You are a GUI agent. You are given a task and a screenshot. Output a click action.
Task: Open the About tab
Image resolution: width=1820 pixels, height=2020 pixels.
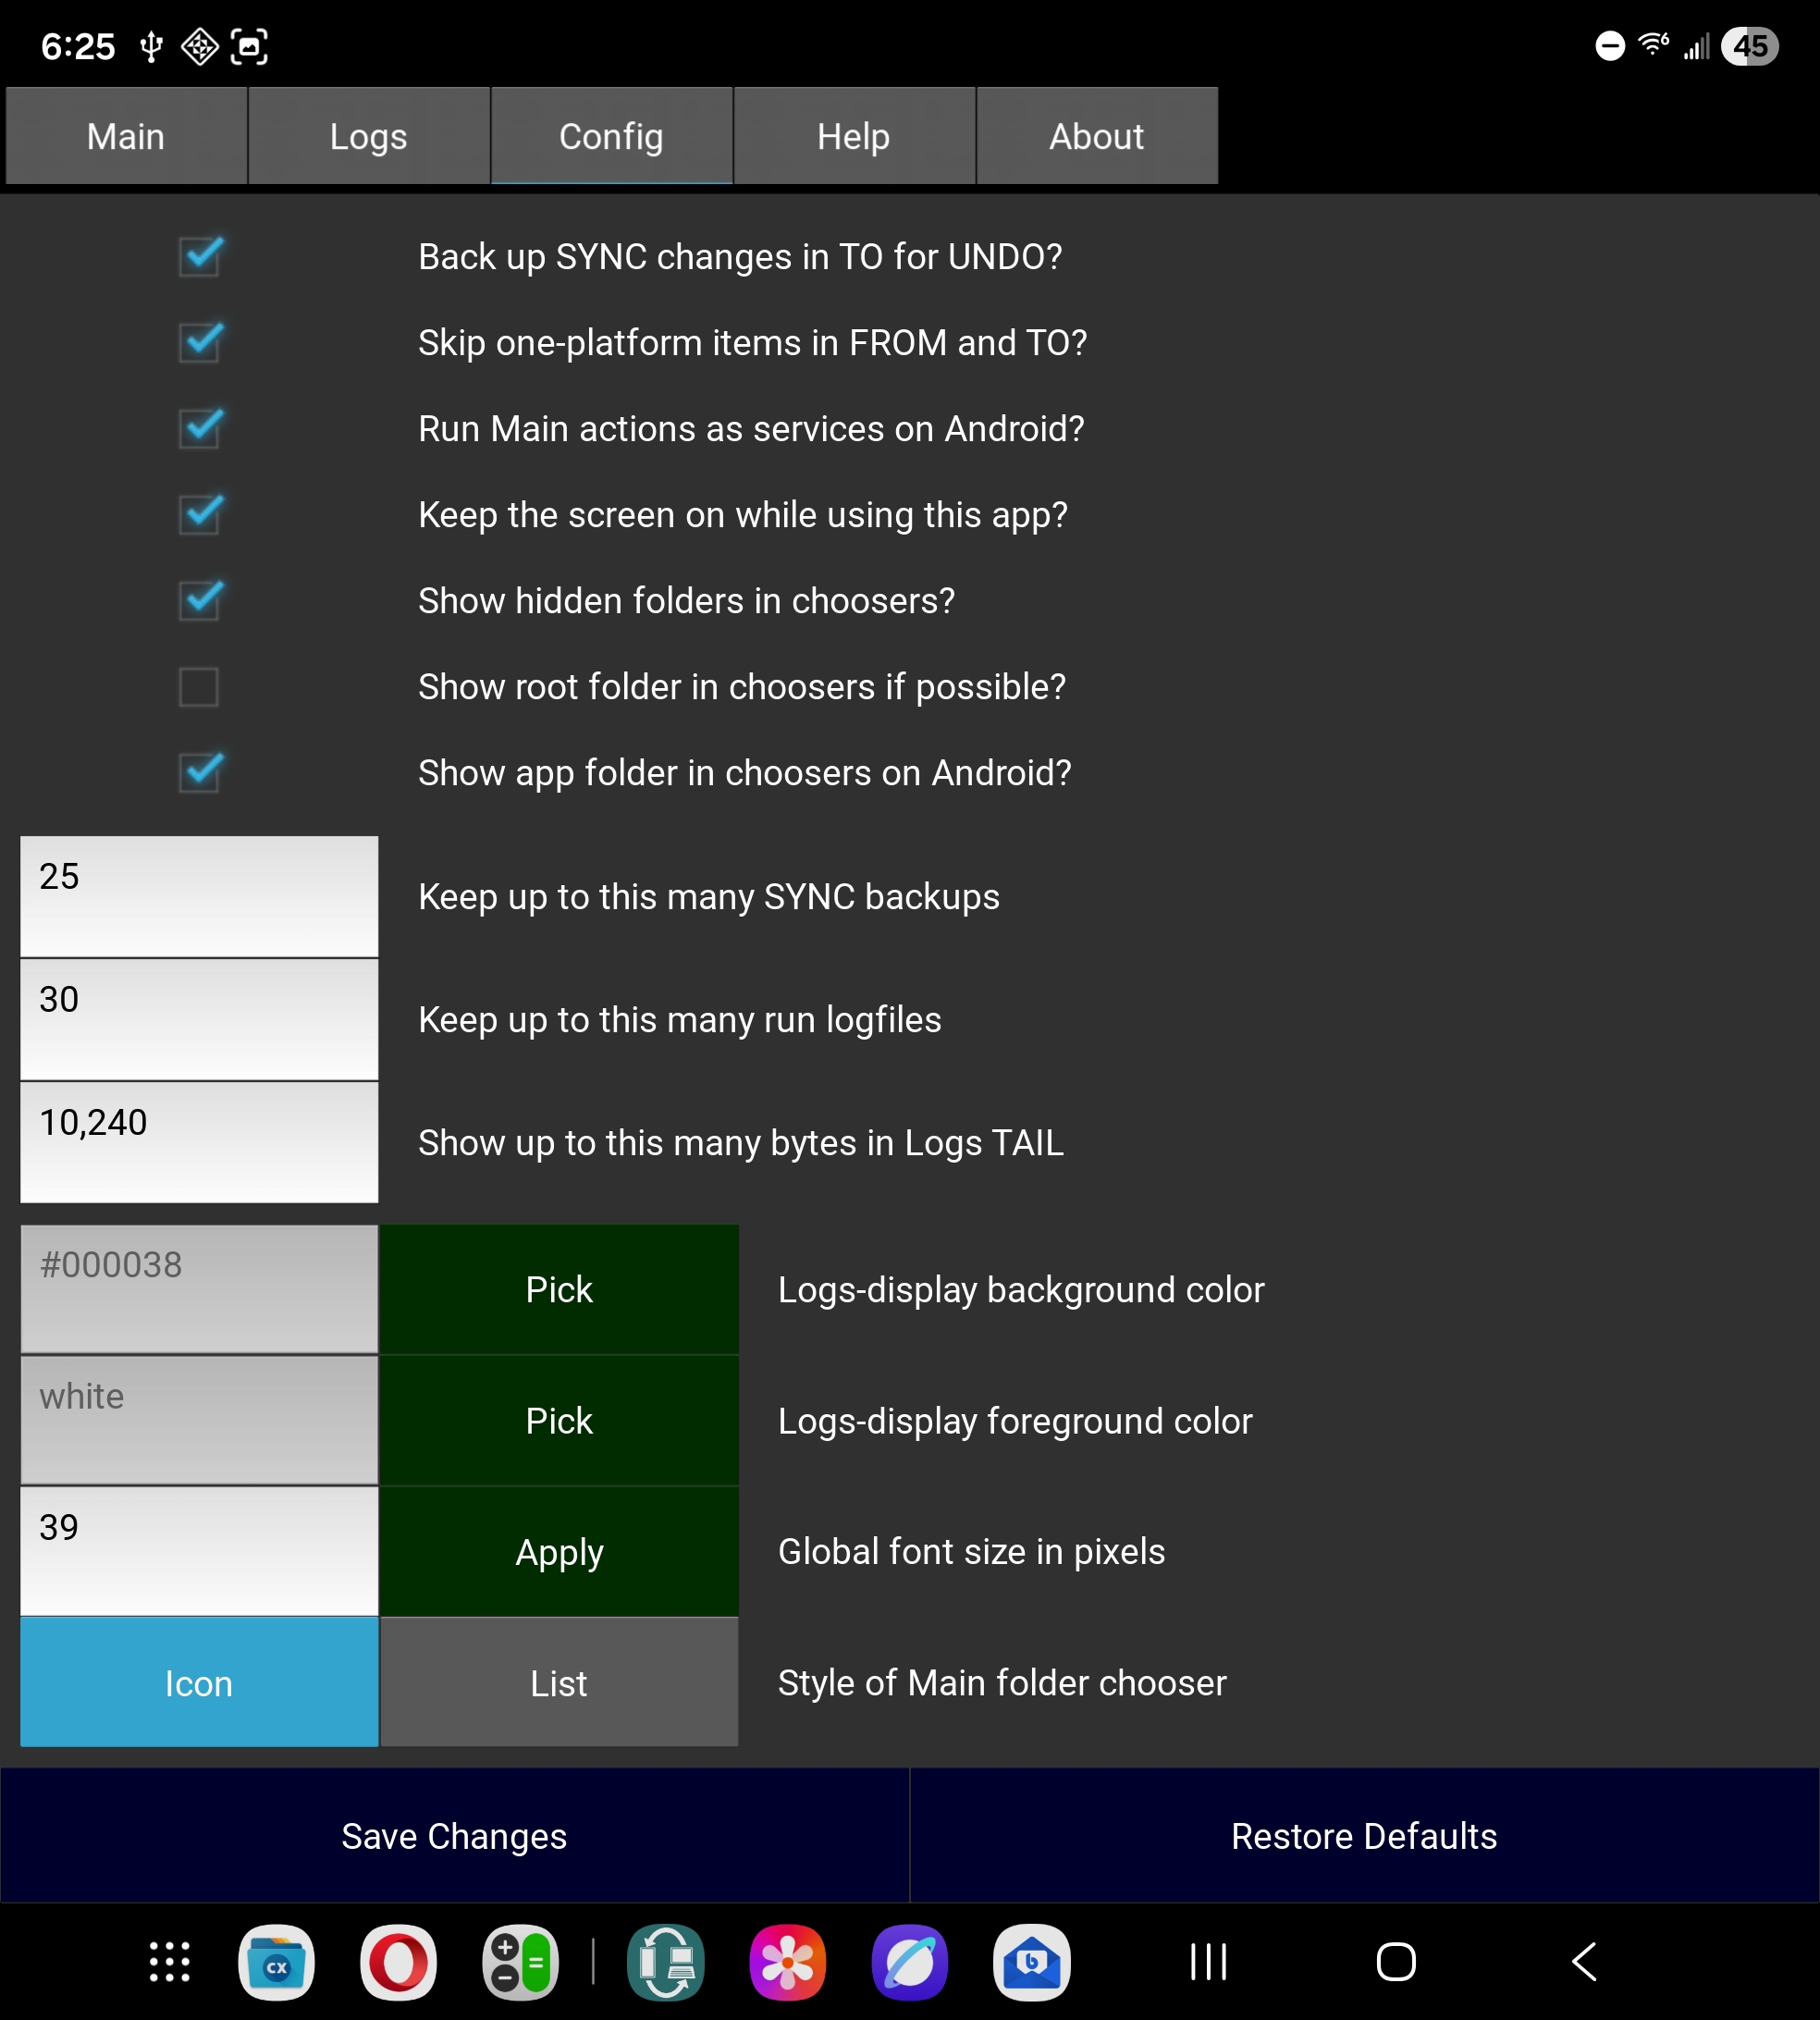[1096, 136]
